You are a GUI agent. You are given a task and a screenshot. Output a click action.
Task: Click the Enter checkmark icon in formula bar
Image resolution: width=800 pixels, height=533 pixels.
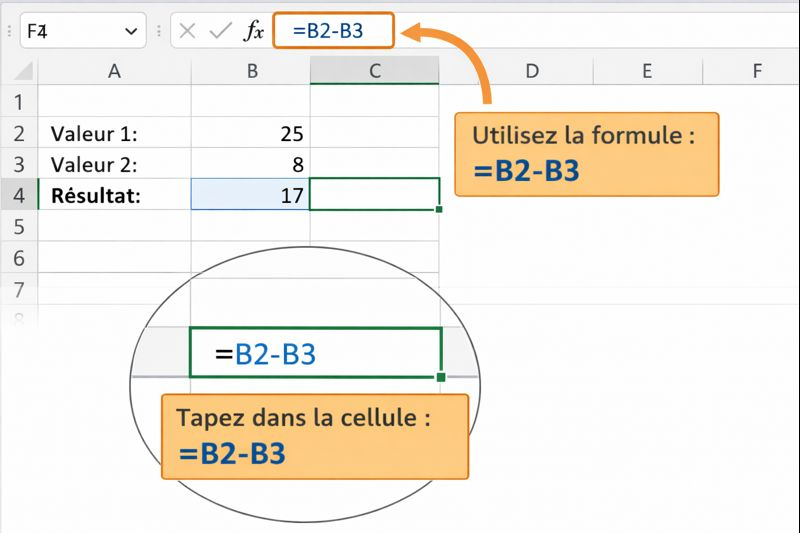pyautogui.click(x=219, y=31)
